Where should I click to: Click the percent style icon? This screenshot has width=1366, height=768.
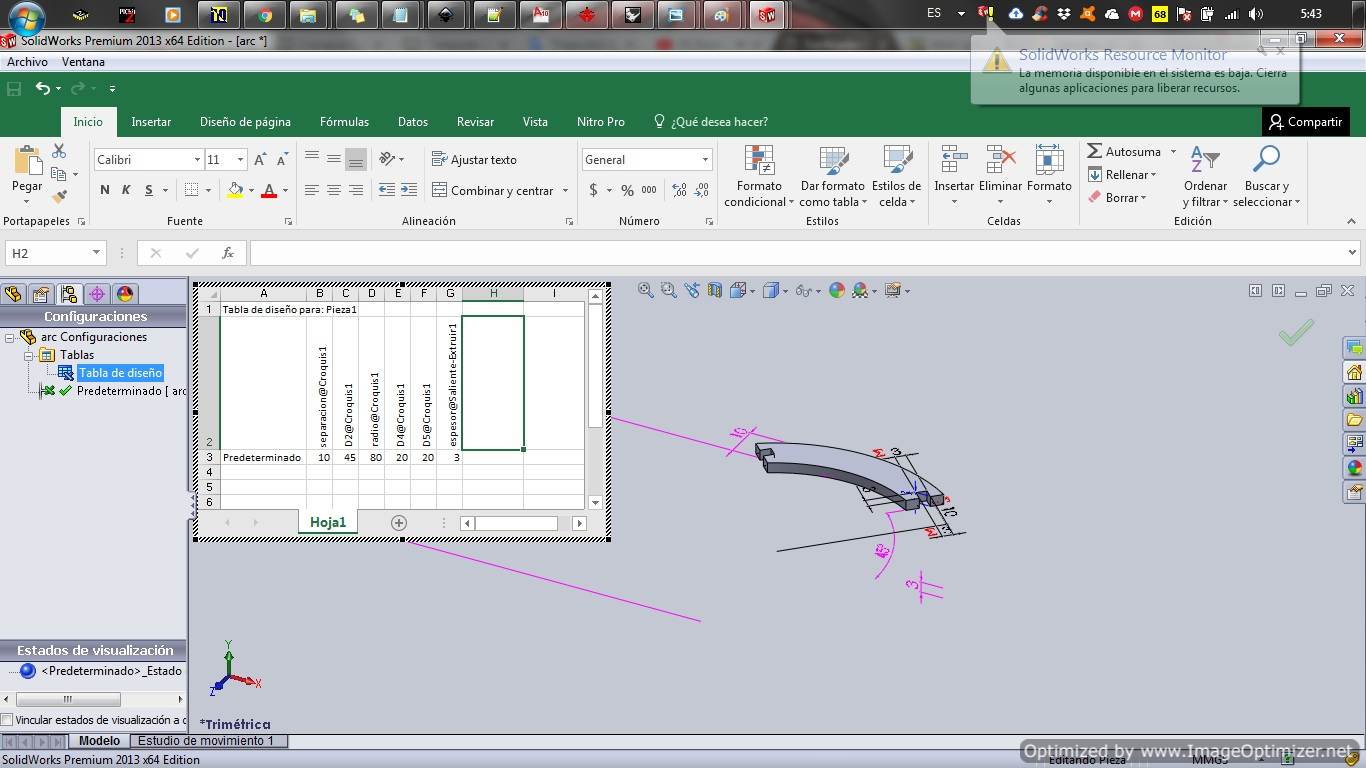point(627,190)
